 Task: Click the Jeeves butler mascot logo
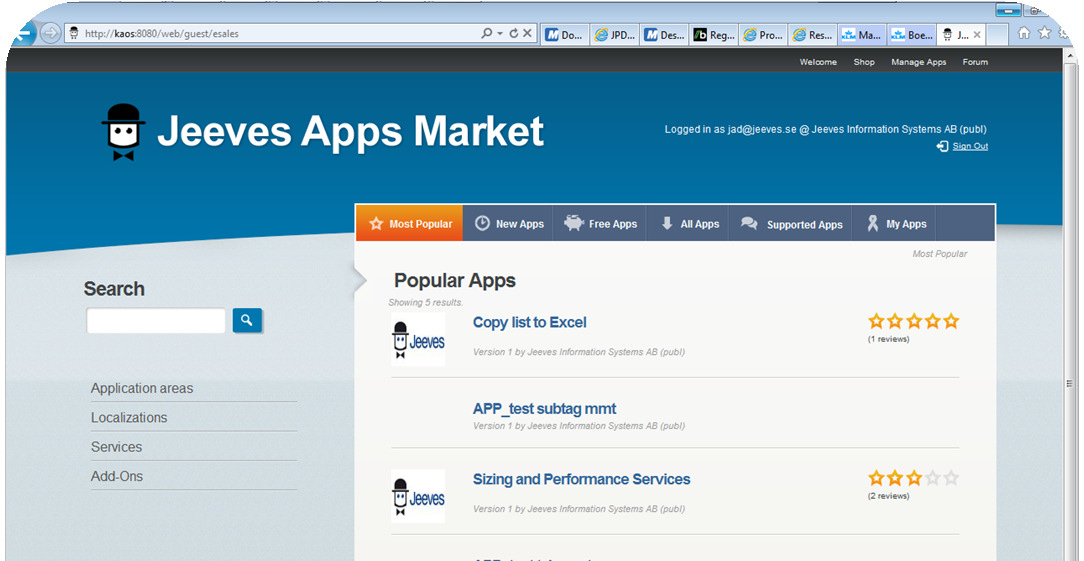pyautogui.click(x=124, y=132)
